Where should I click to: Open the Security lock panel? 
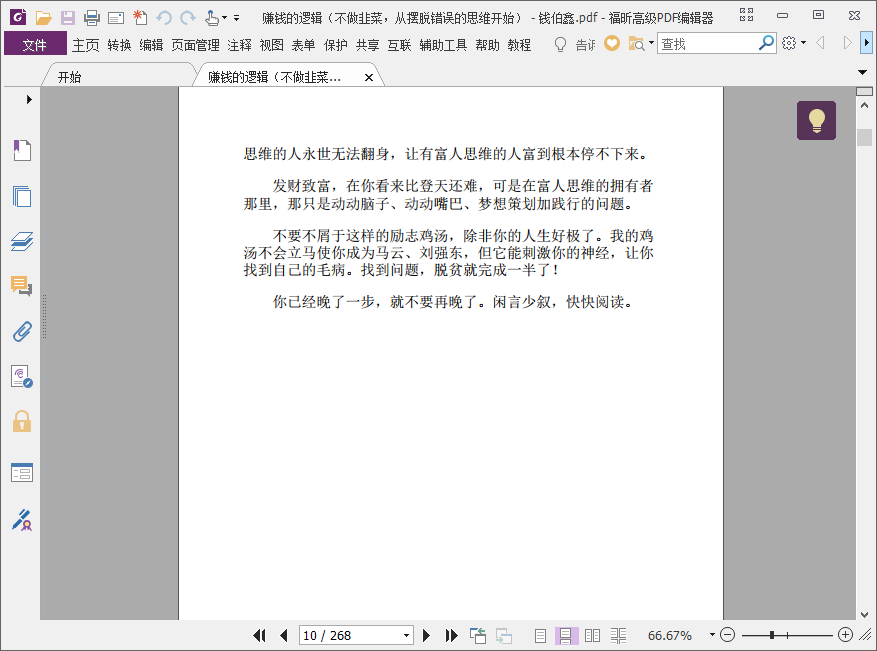22,421
